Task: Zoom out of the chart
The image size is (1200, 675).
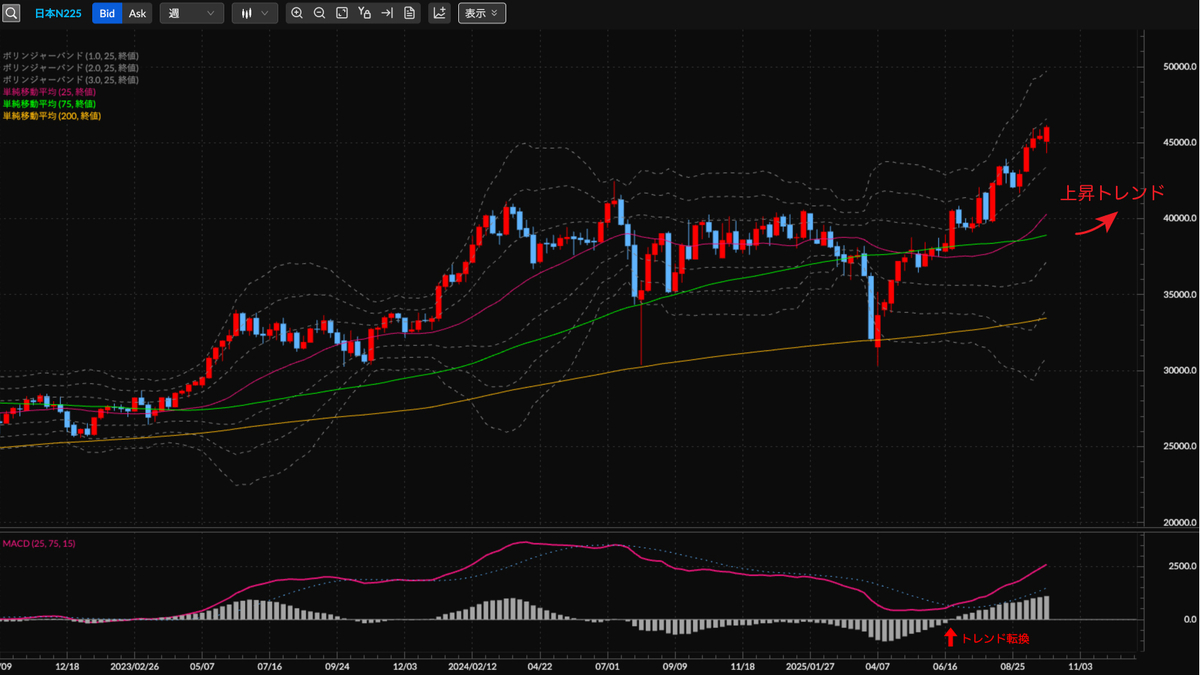Action: tap(319, 13)
